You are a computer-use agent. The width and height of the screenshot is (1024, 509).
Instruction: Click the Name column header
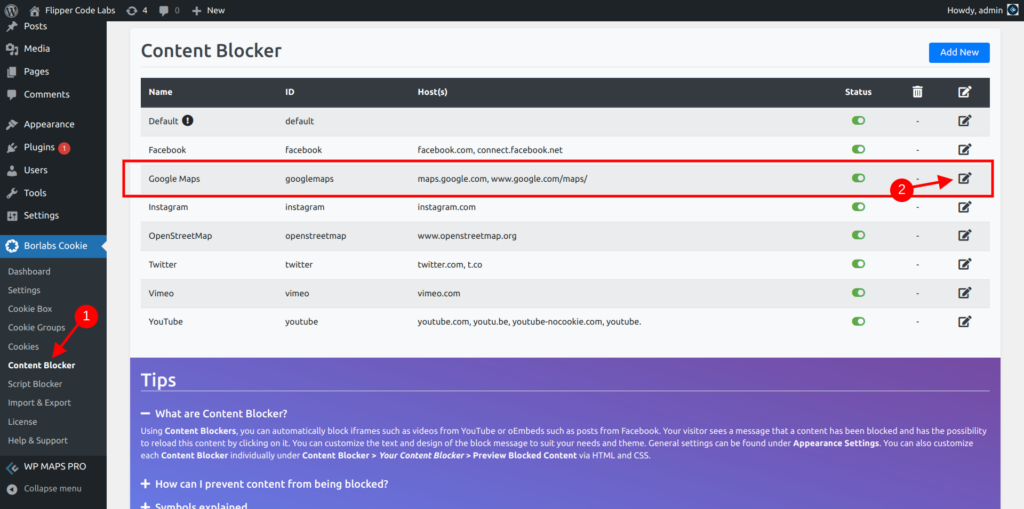click(x=161, y=92)
